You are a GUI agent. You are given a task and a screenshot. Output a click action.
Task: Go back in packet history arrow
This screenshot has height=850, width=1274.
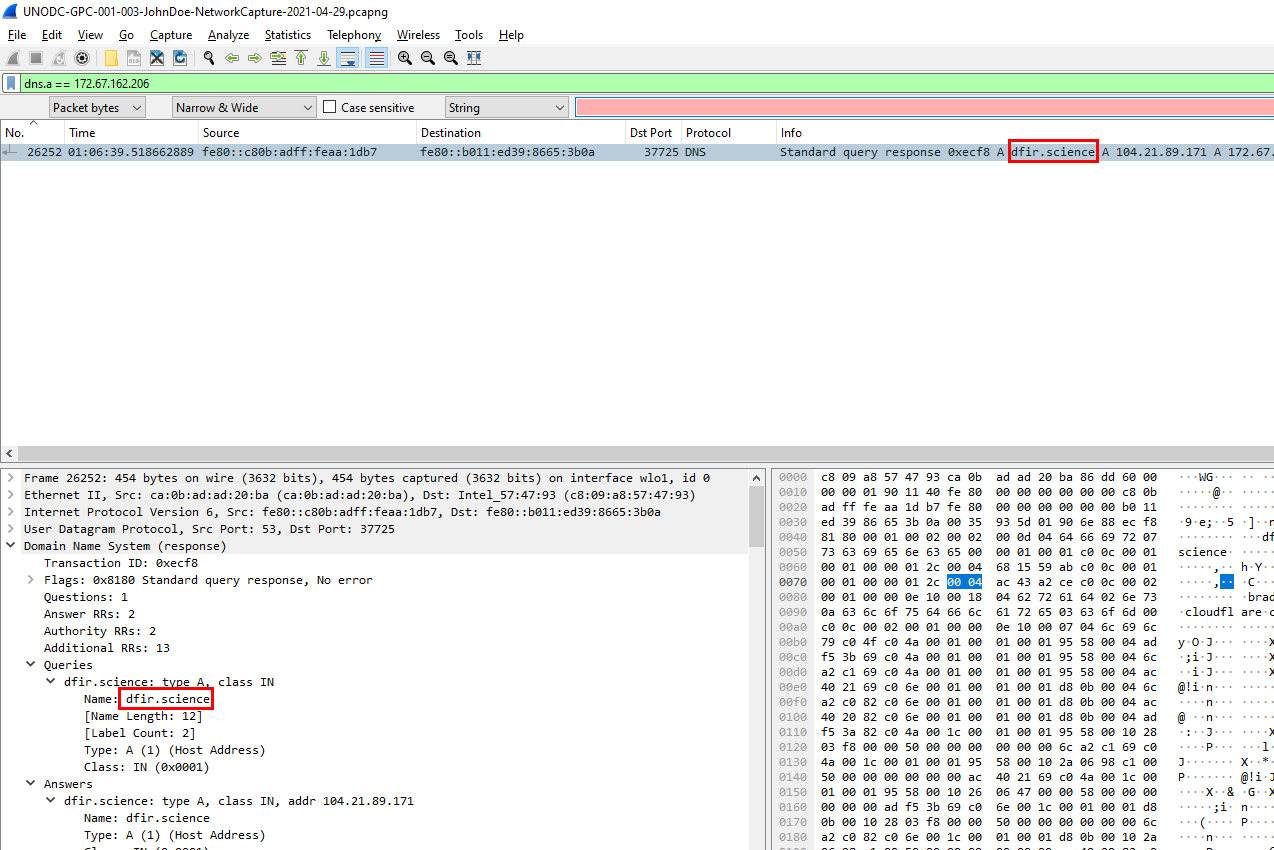pos(232,58)
